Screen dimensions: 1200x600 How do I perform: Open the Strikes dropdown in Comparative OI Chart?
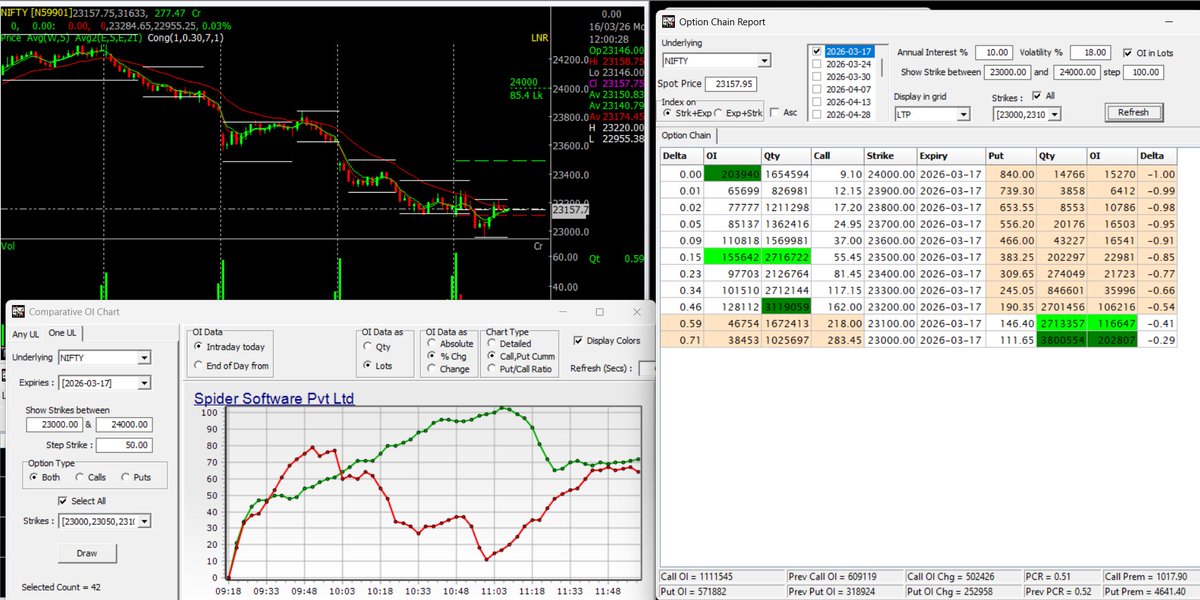tap(144, 521)
